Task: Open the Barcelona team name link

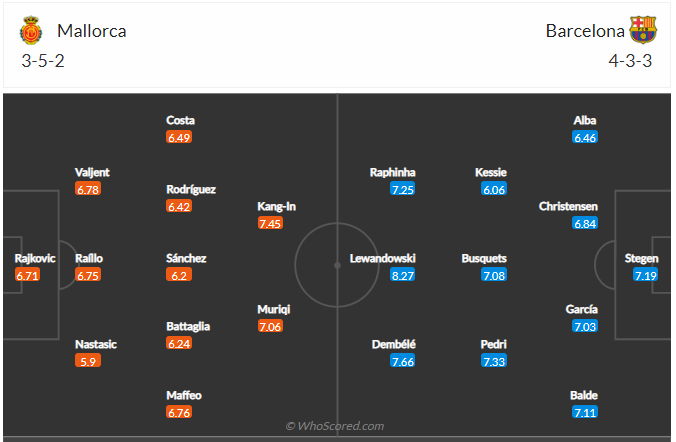Action: pos(586,31)
